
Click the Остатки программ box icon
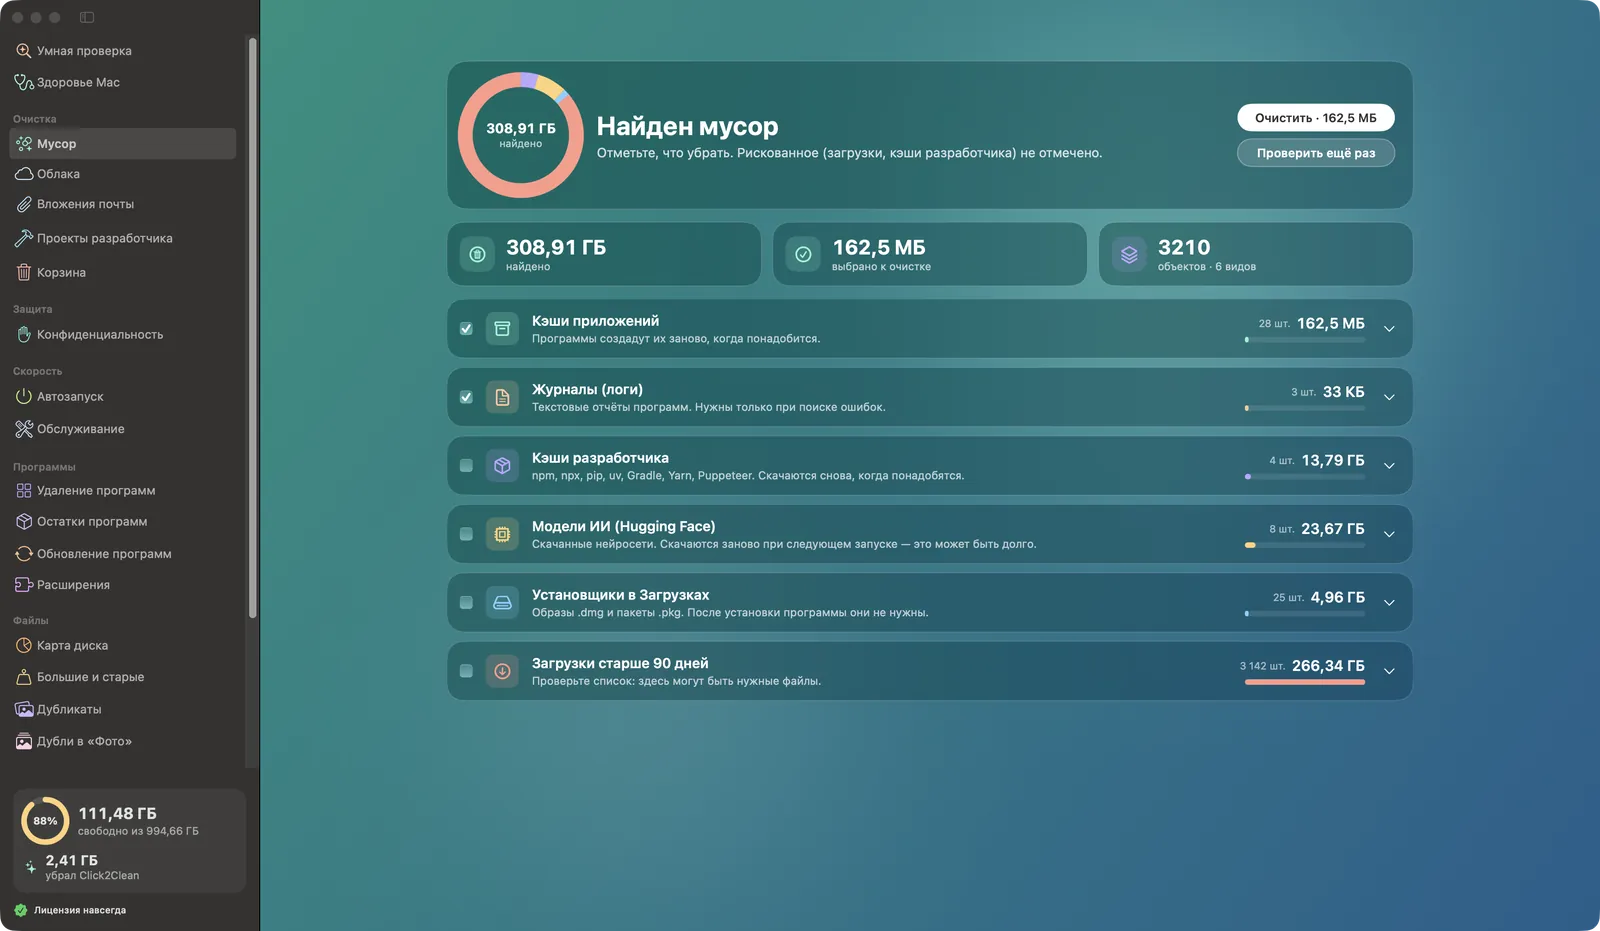(24, 521)
